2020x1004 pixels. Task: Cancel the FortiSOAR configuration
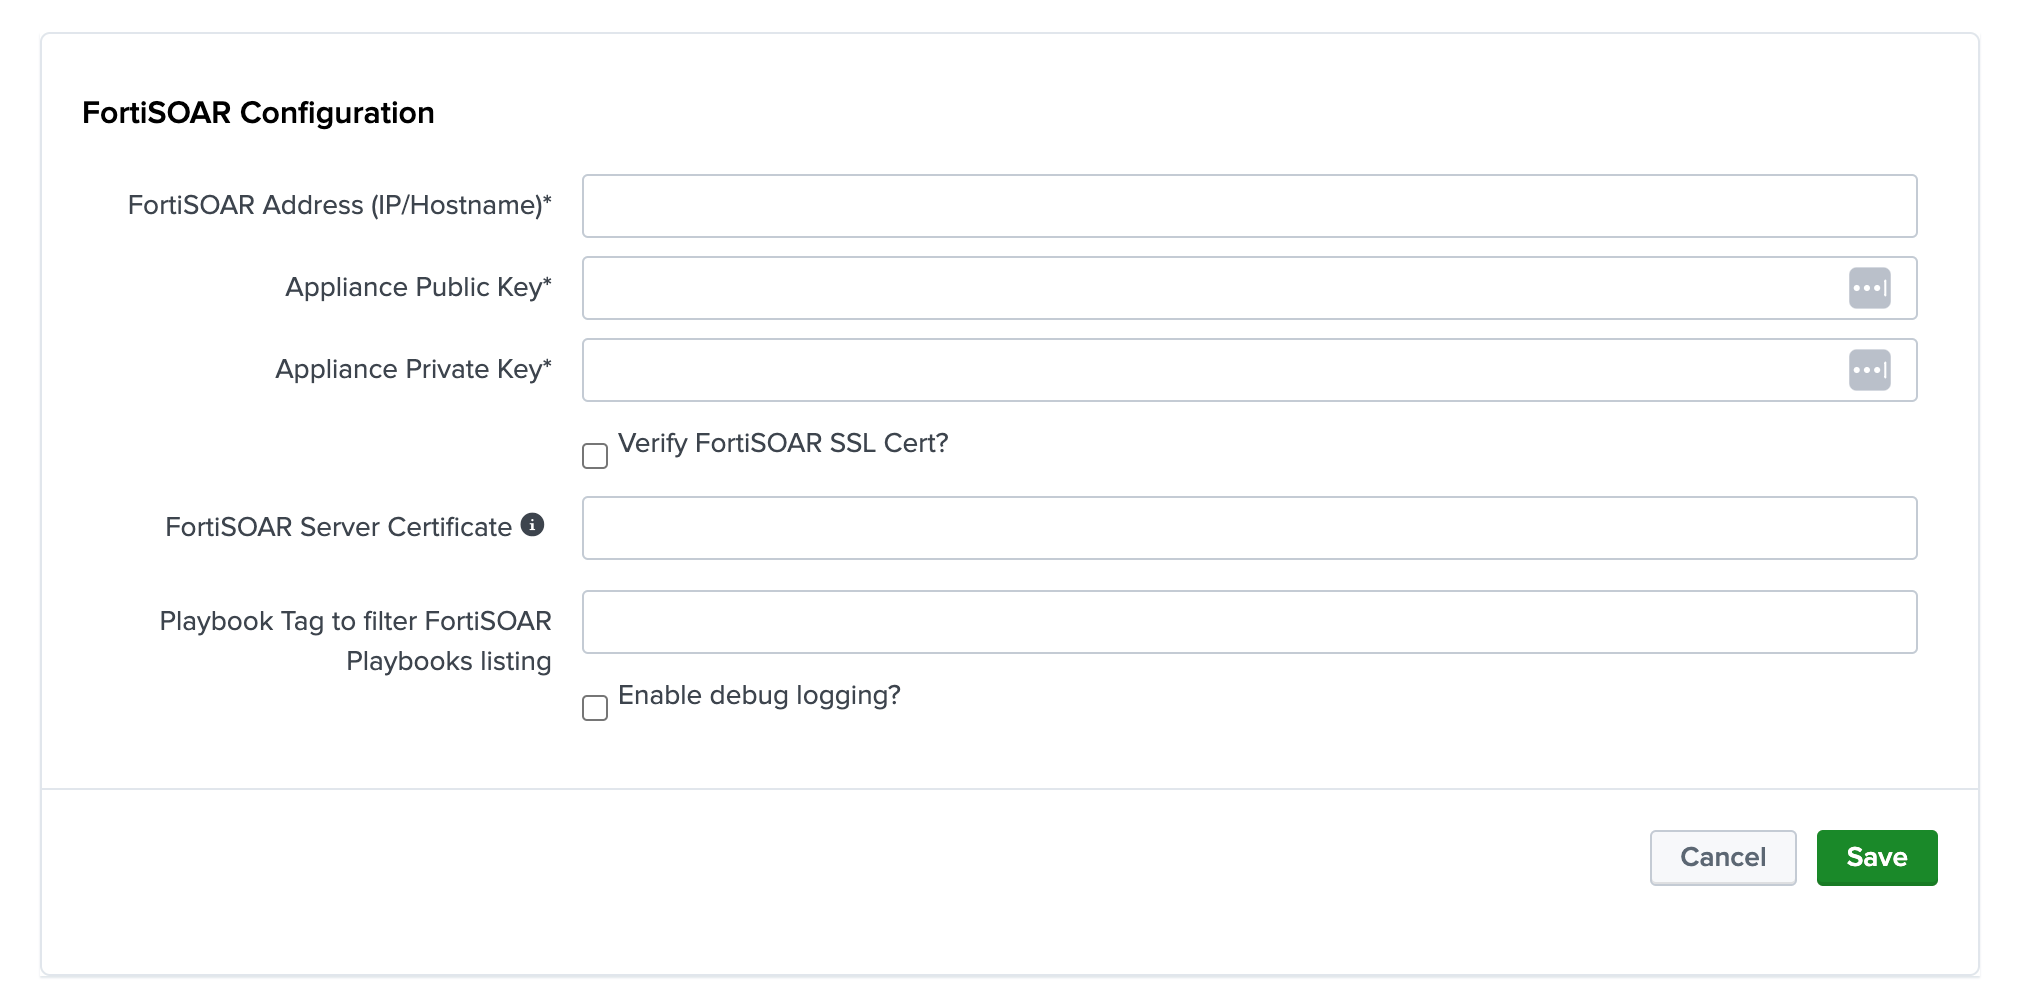pyautogui.click(x=1722, y=857)
